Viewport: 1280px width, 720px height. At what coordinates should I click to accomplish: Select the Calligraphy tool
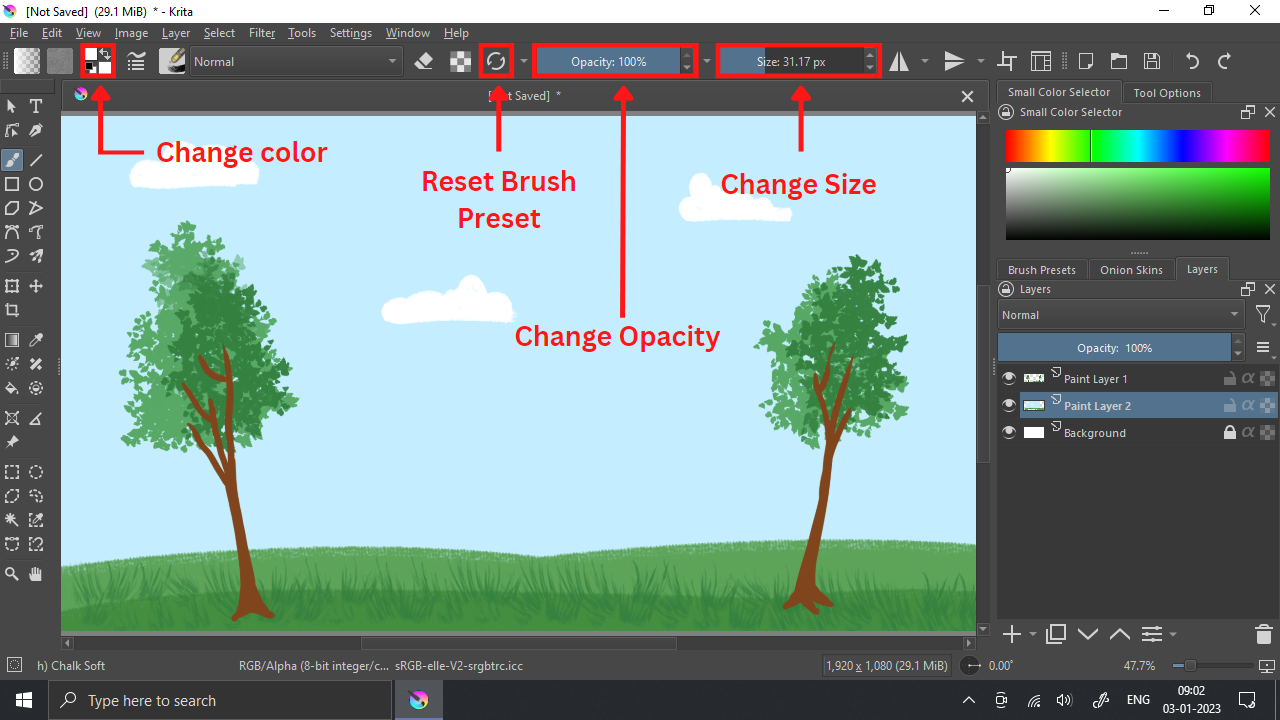coord(36,130)
